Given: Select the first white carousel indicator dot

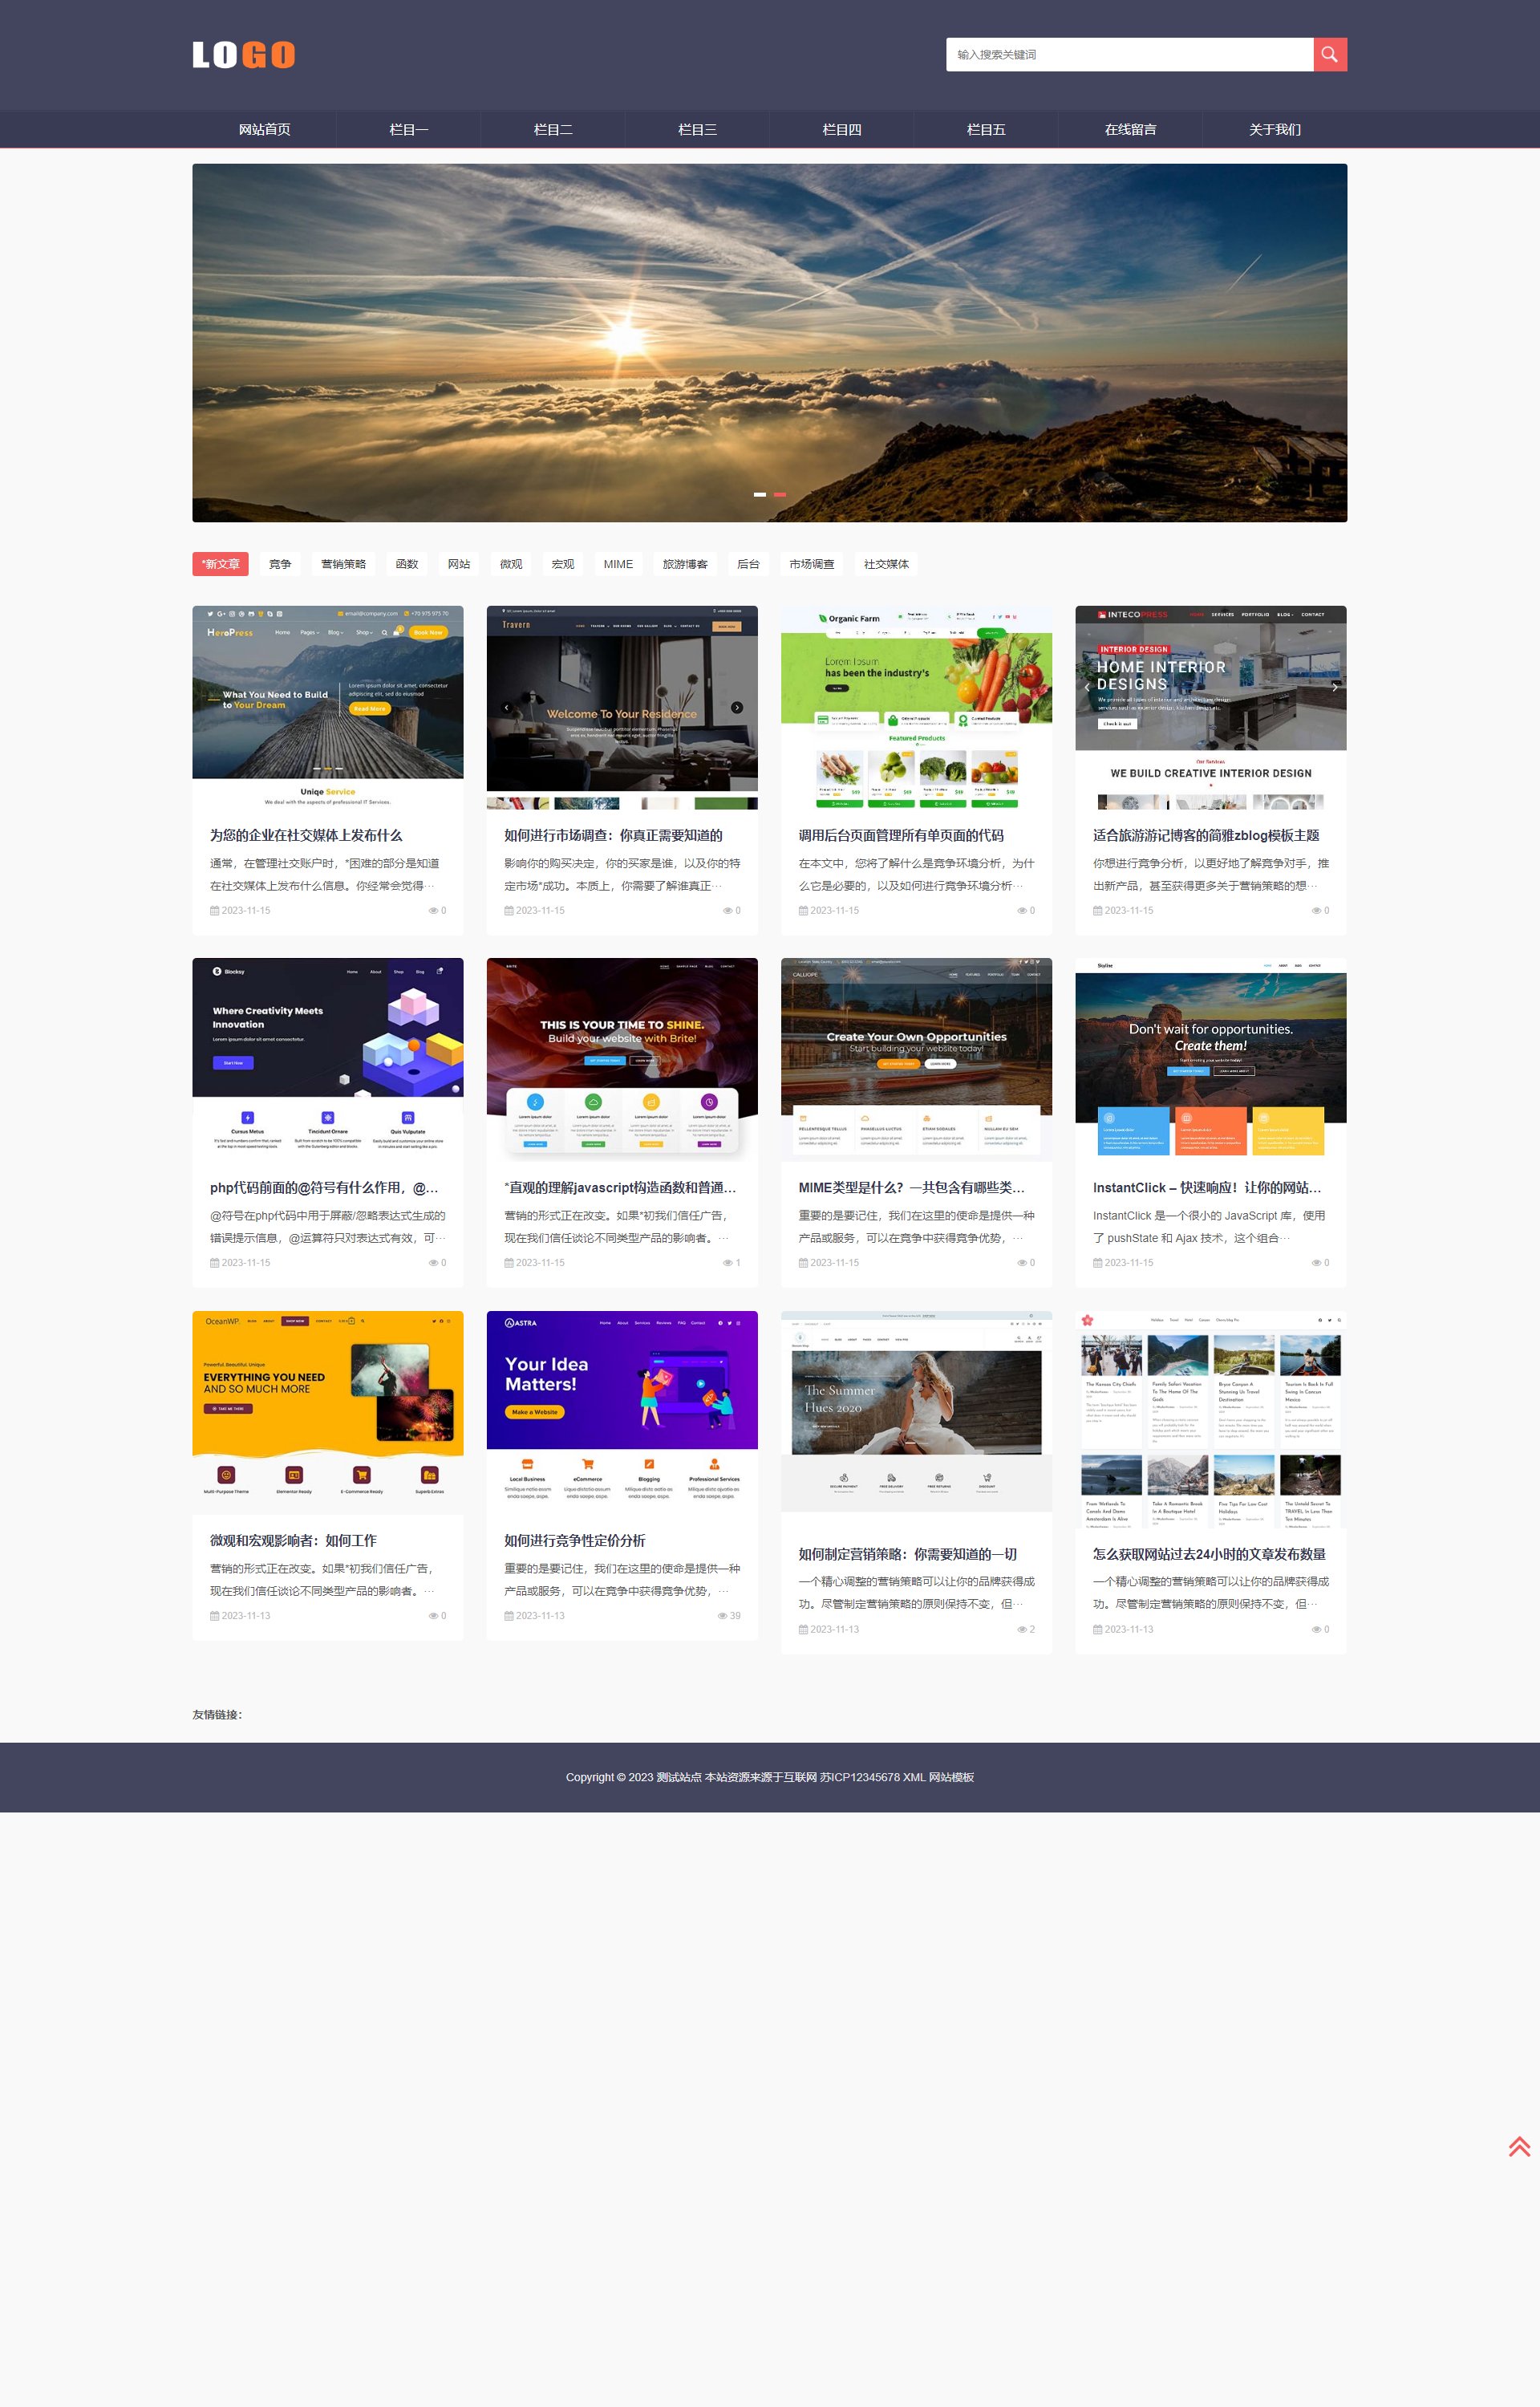Looking at the screenshot, I should tap(760, 494).
